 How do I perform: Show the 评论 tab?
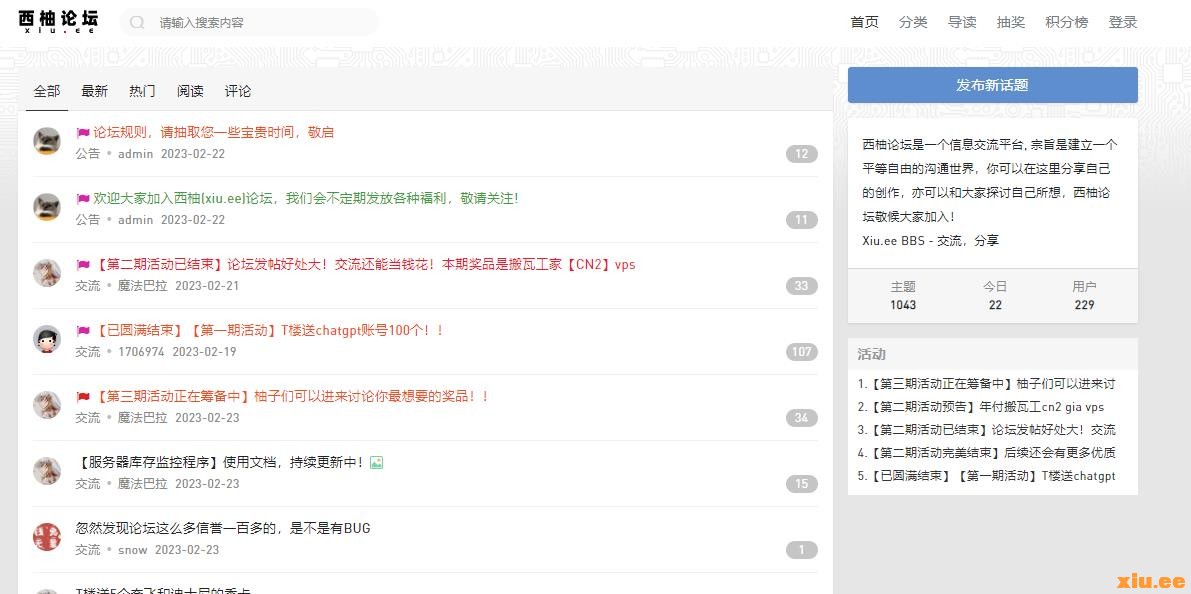[238, 91]
